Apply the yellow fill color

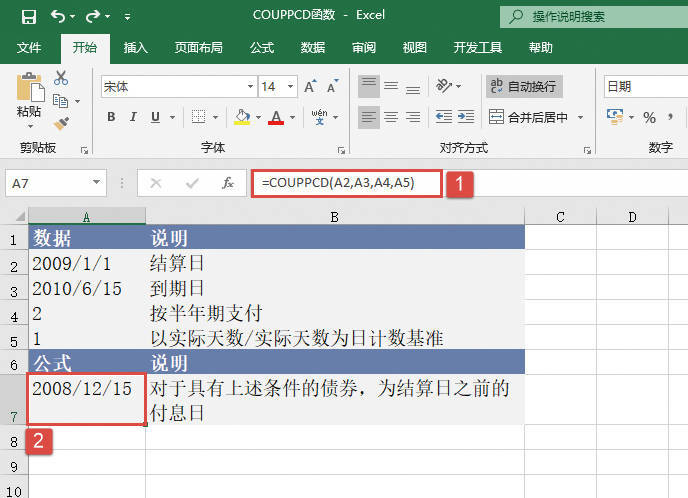241,118
